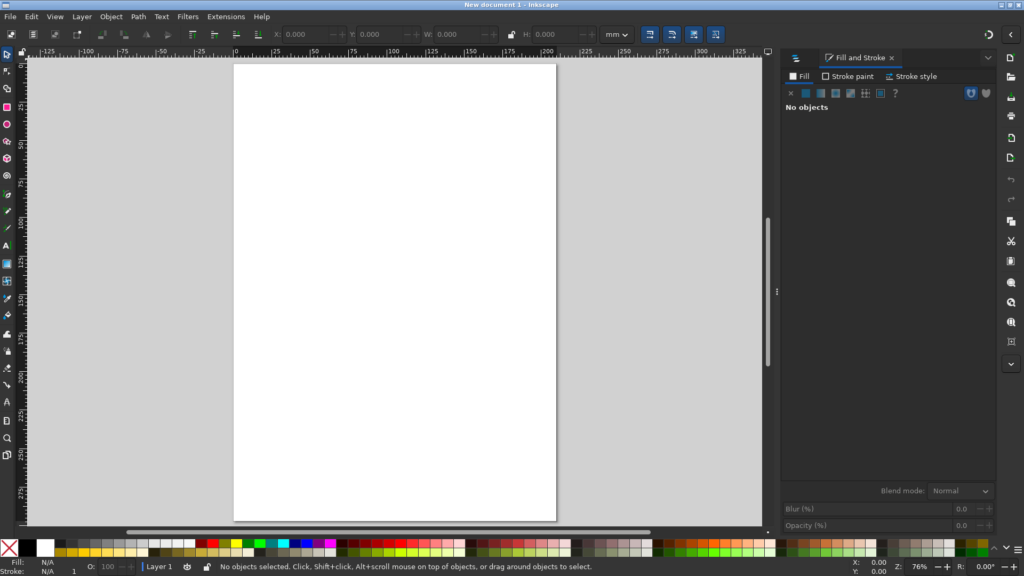Screen dimensions: 1024x576
Task: Open the Blend mode Normal dropdown
Action: [x=960, y=491]
